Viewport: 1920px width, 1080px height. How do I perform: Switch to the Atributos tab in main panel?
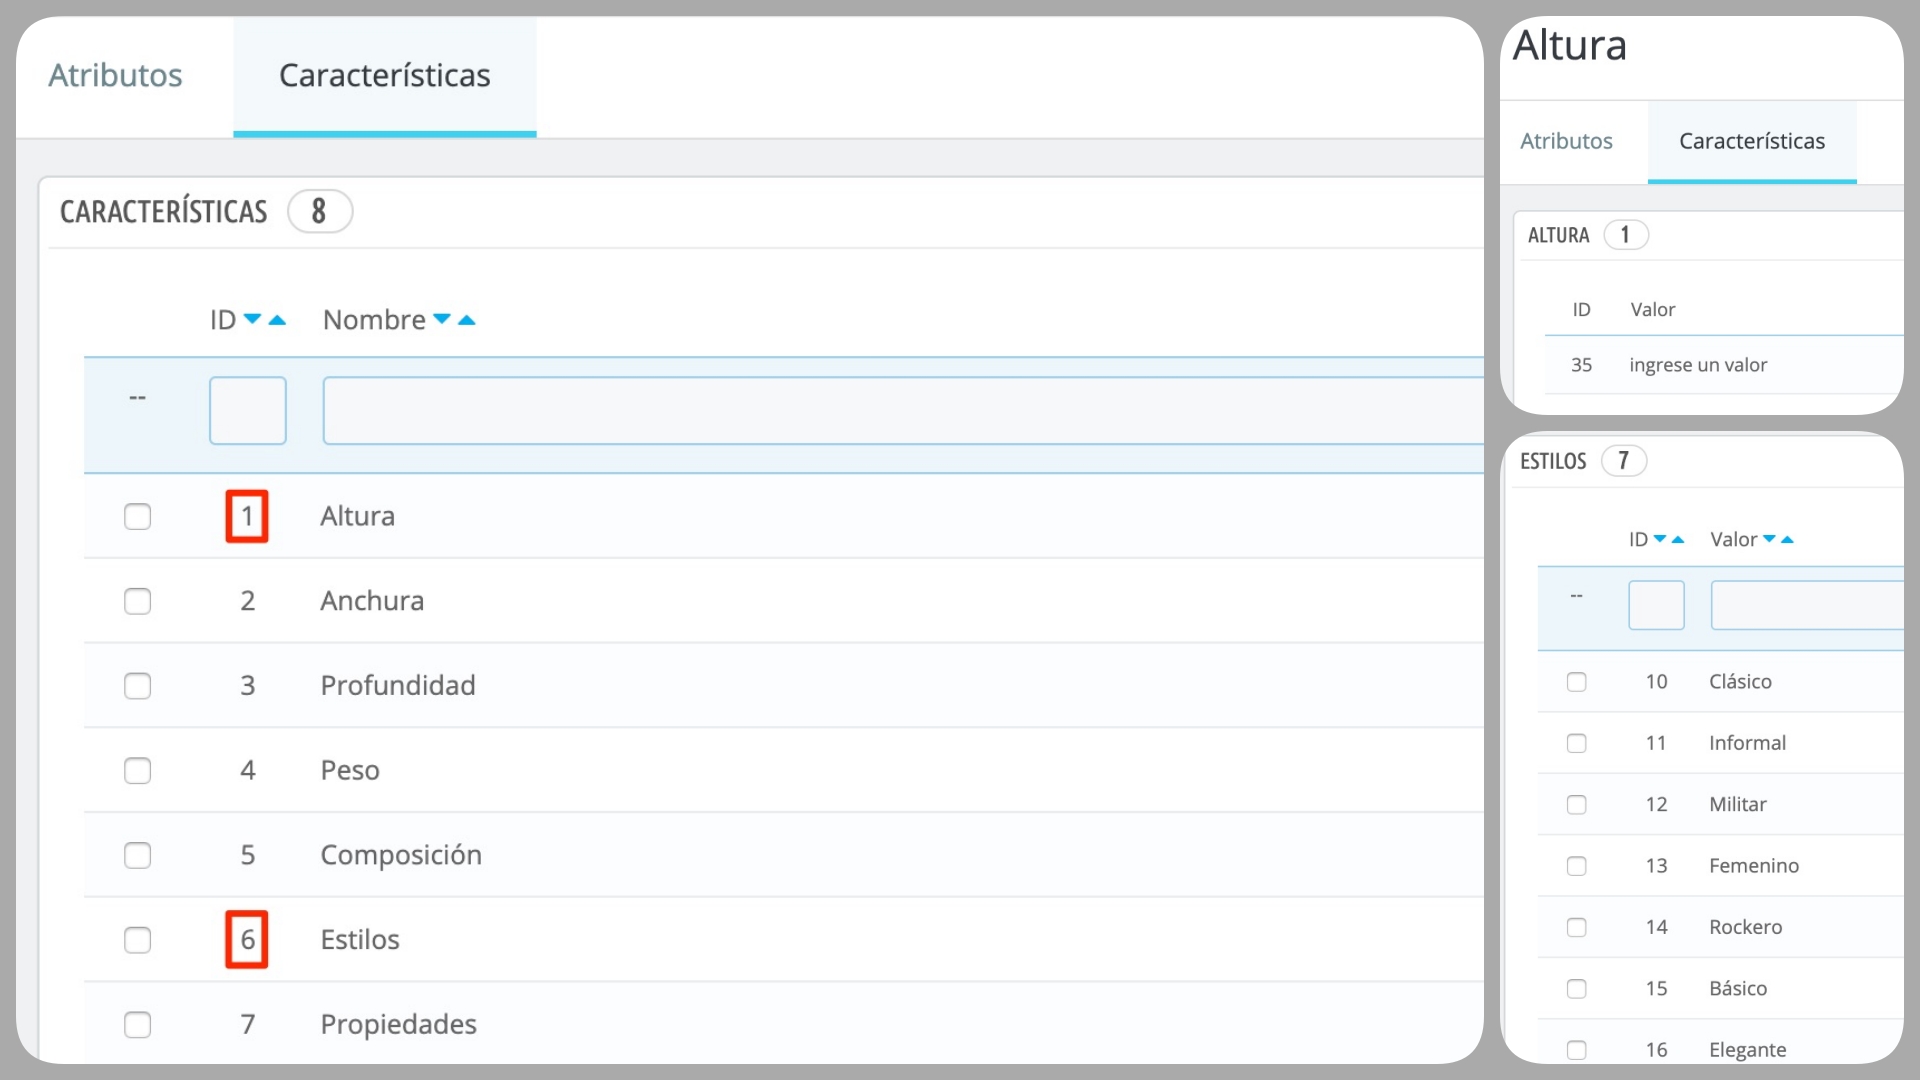pos(116,75)
